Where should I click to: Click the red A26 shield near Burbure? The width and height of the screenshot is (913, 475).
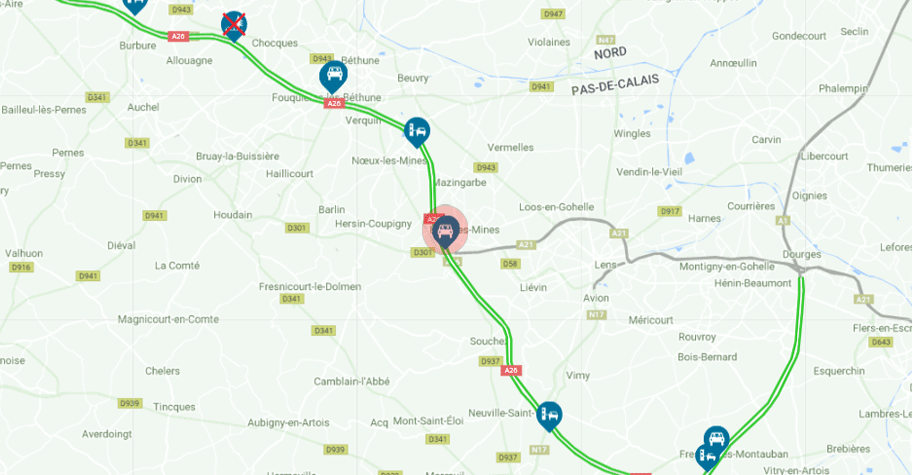click(x=178, y=36)
